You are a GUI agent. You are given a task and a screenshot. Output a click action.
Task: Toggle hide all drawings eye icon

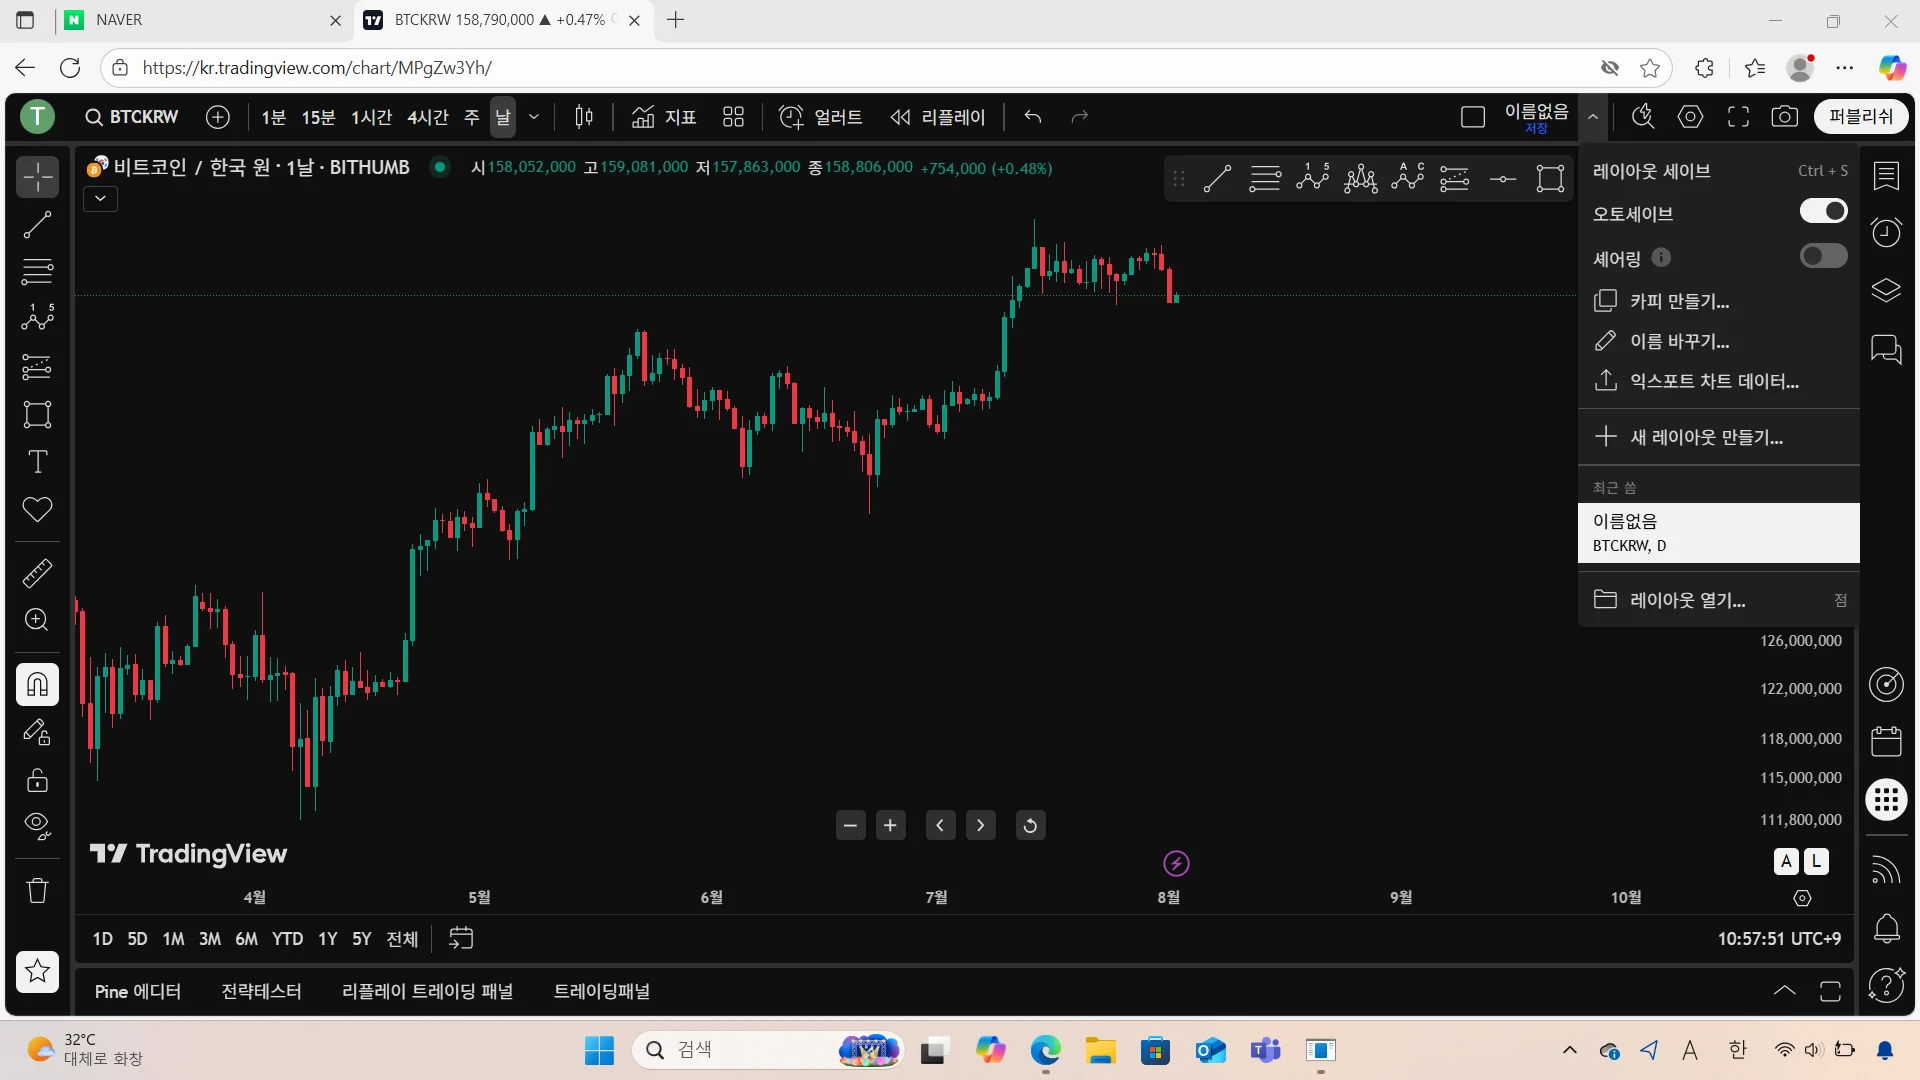[x=37, y=825]
